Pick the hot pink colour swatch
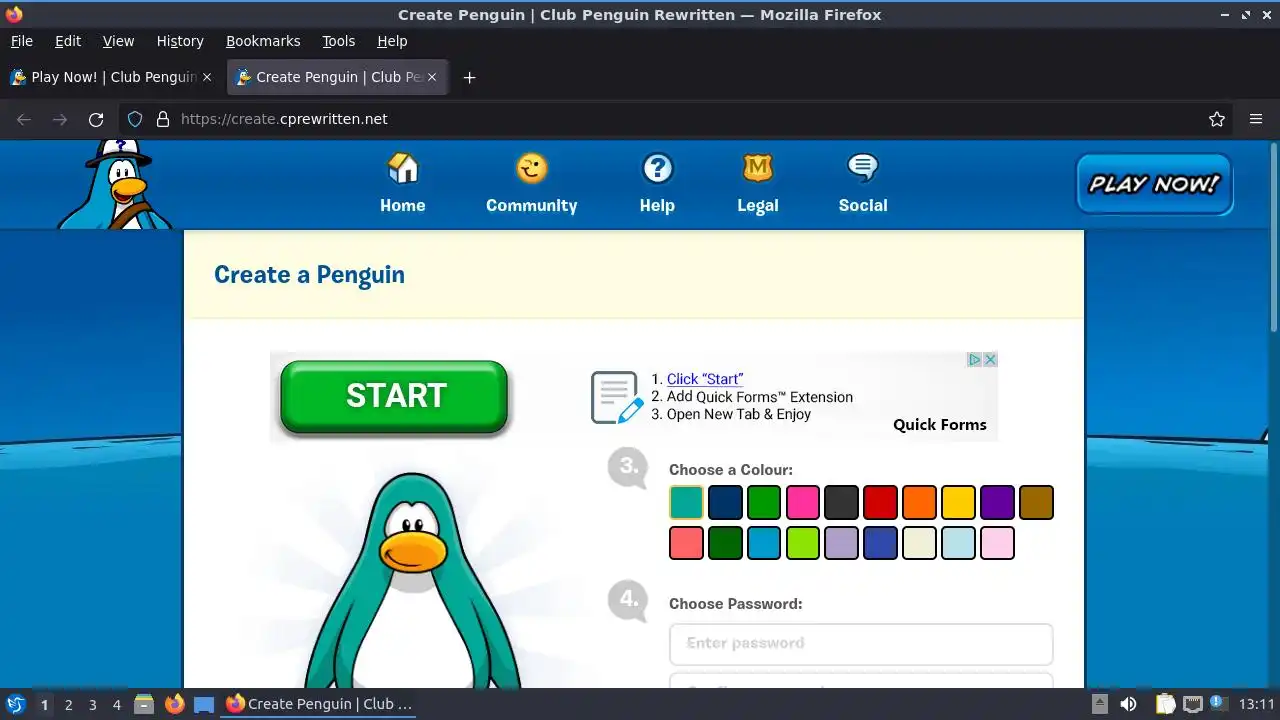The width and height of the screenshot is (1280, 720). point(803,502)
